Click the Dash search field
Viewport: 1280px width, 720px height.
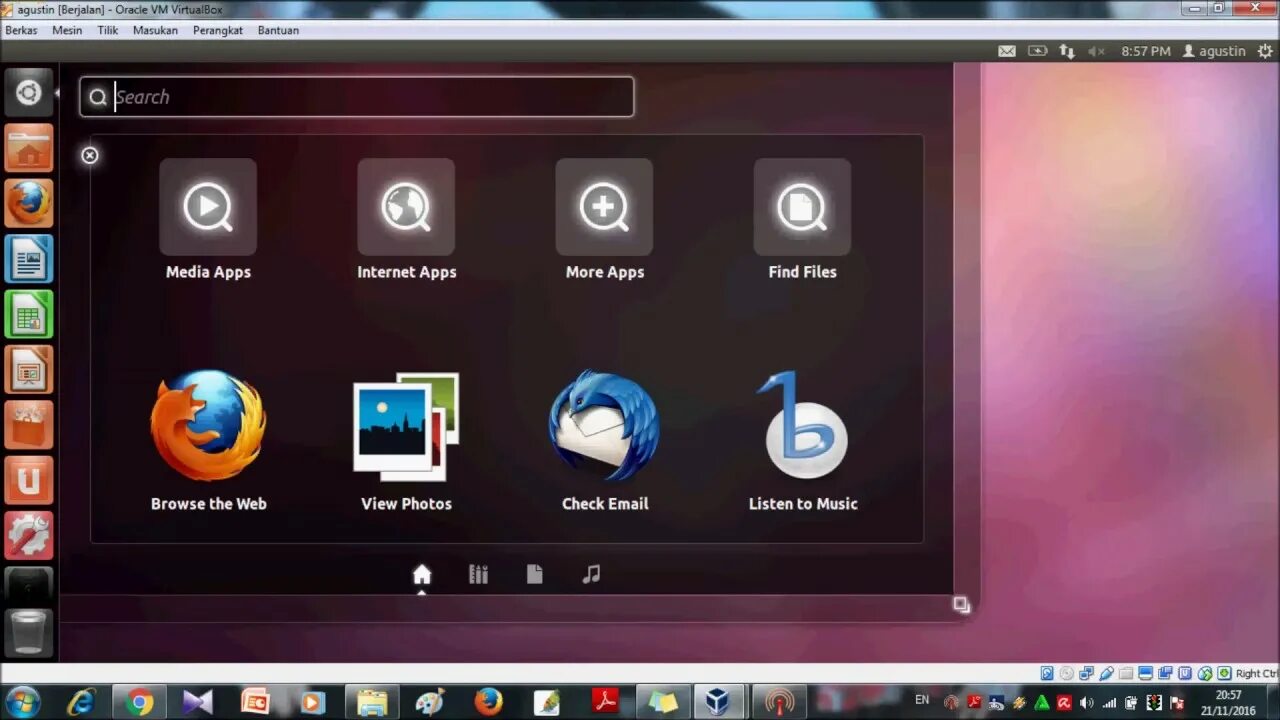[357, 97]
